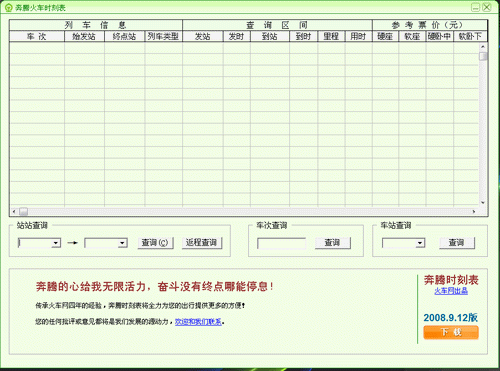Screen dimensions: 500x371
Task: Click the 查询(C) station-to-station button
Action: pos(155,243)
